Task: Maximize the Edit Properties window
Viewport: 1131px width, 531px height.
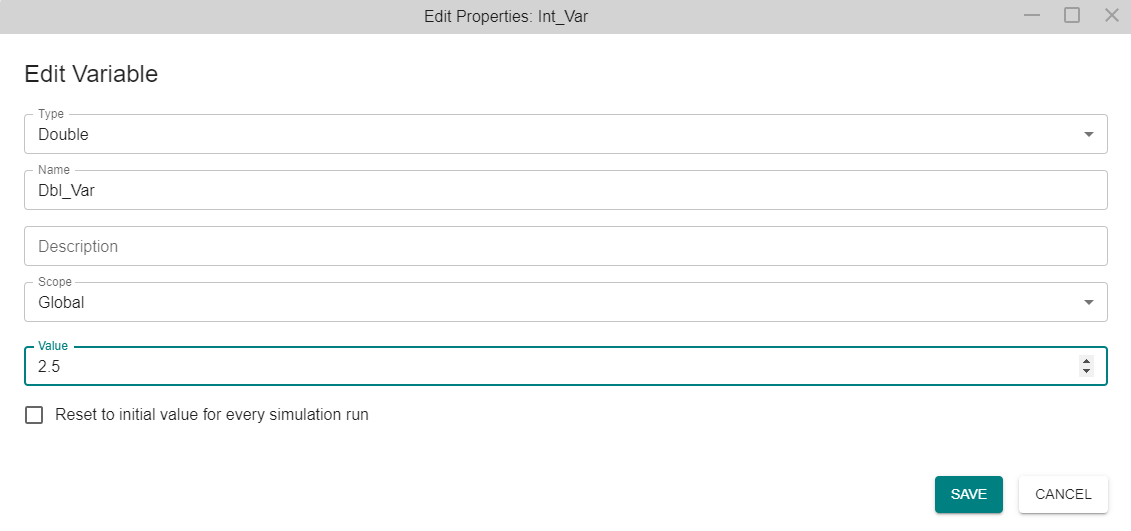Action: (1072, 15)
